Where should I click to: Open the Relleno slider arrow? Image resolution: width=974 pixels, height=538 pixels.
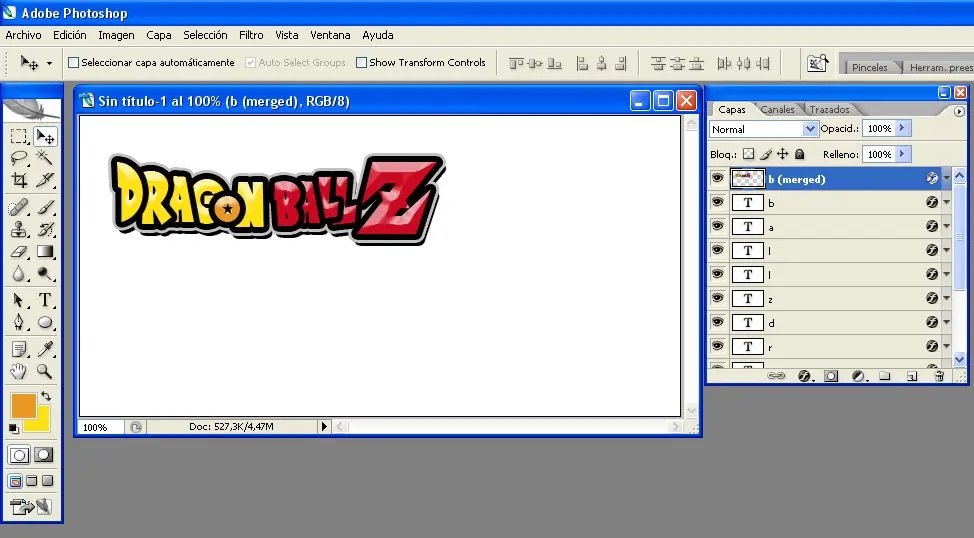(902, 153)
